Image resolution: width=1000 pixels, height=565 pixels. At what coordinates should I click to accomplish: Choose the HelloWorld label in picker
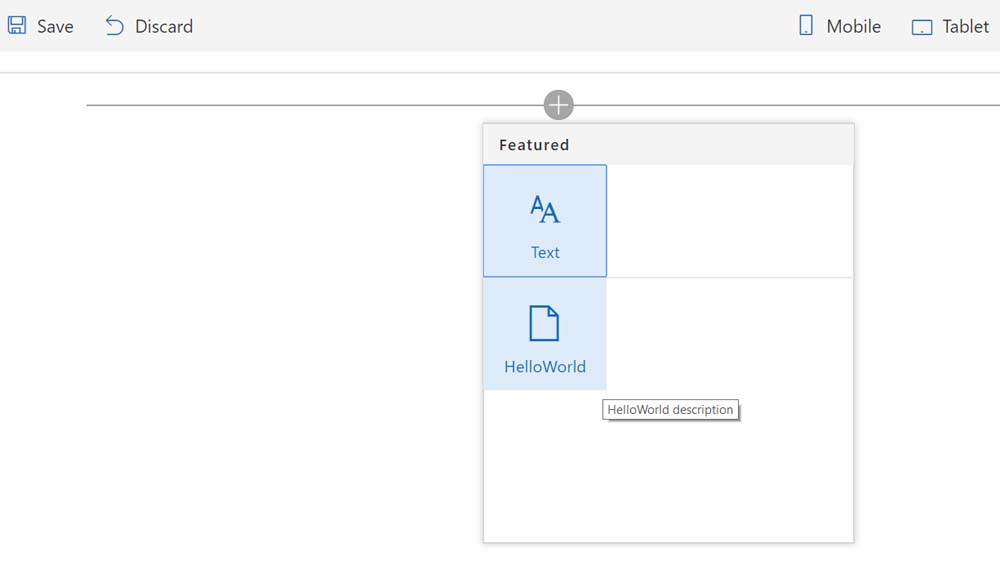pyautogui.click(x=545, y=367)
